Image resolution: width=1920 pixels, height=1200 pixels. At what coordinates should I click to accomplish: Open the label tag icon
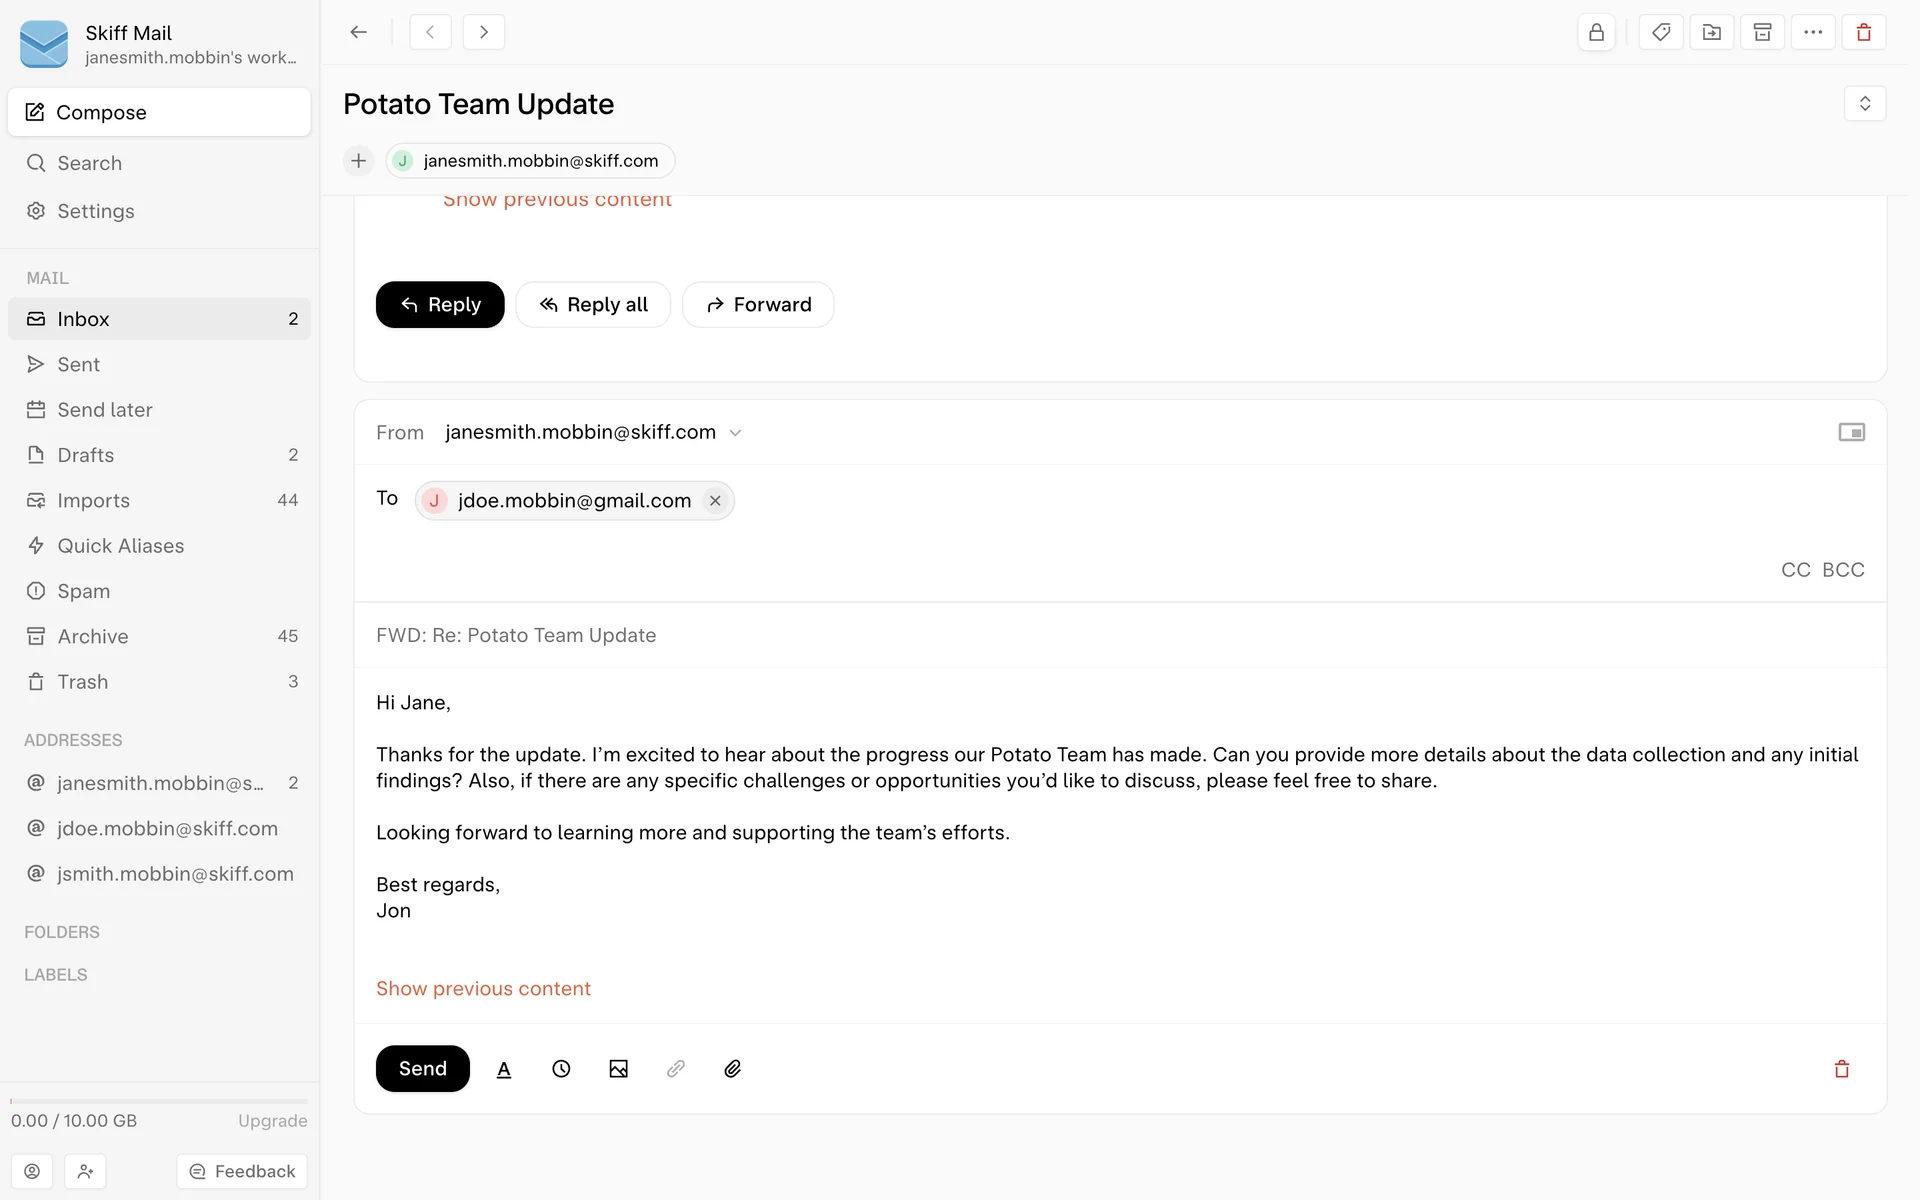(1661, 32)
